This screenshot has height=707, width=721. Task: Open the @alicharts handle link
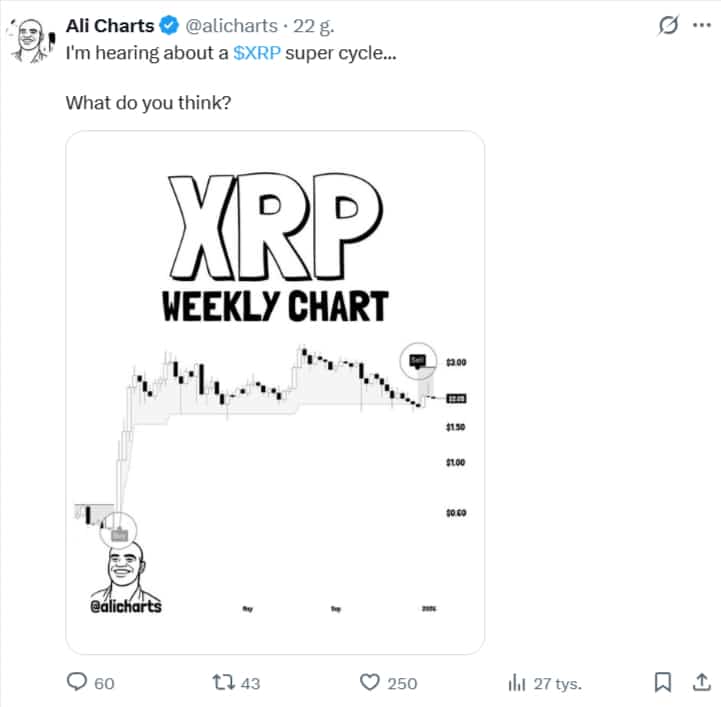[x=231, y=26]
